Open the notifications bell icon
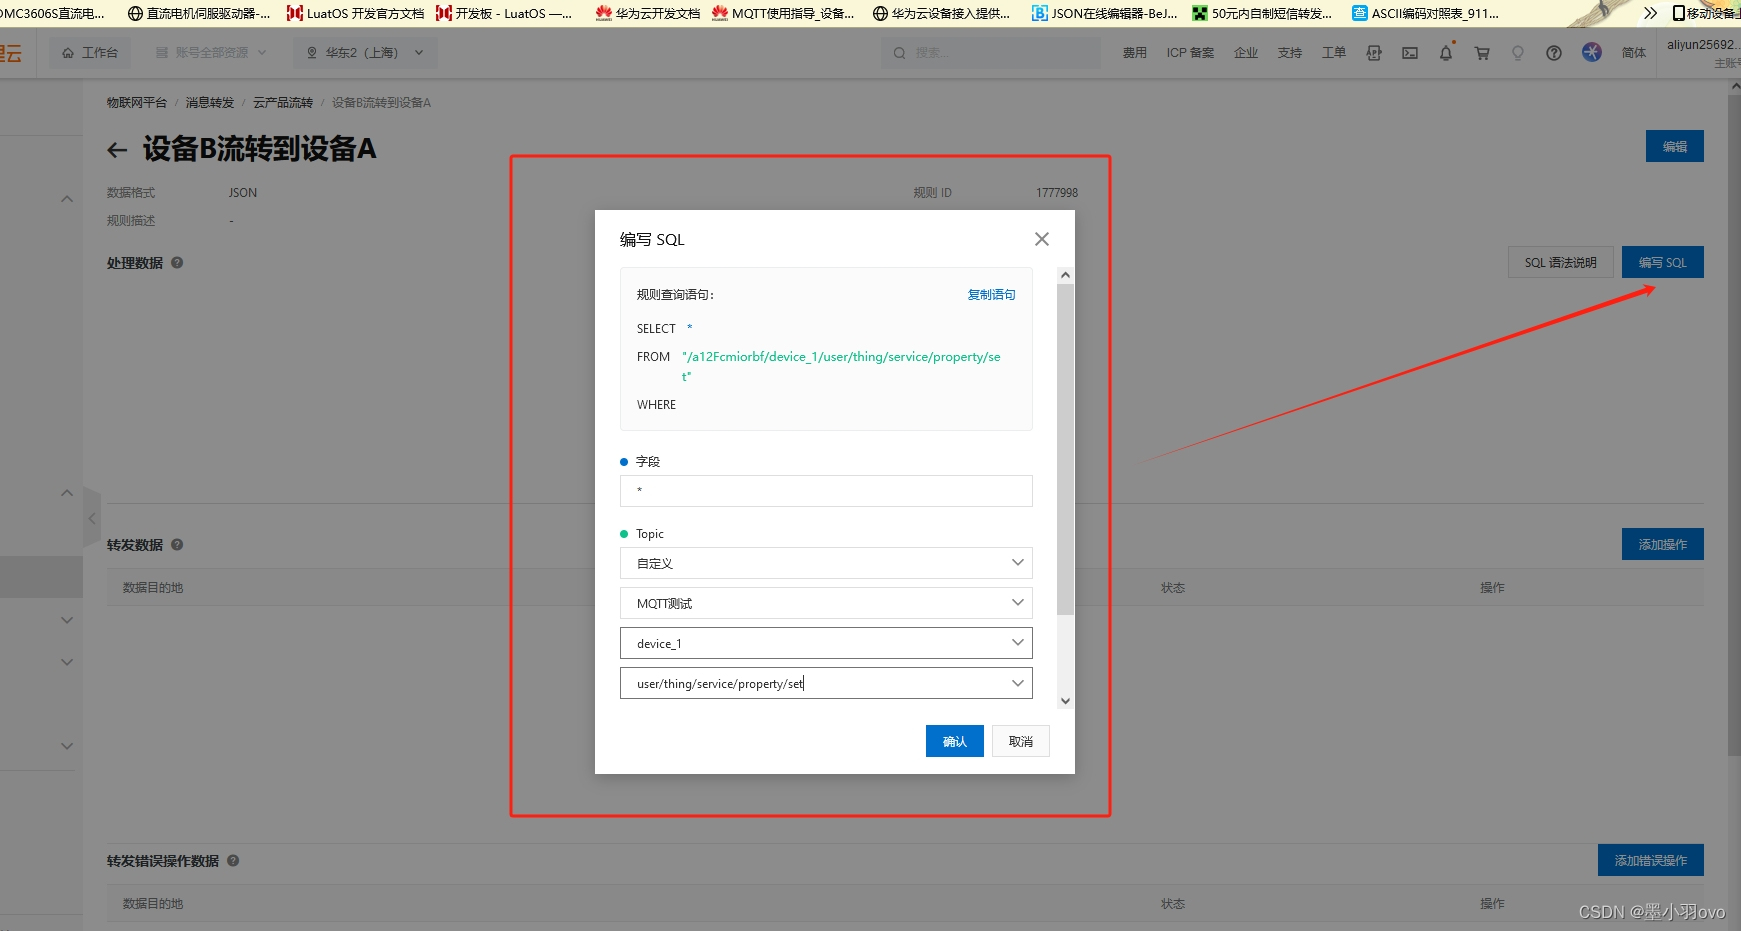Image resolution: width=1741 pixels, height=931 pixels. 1446,53
